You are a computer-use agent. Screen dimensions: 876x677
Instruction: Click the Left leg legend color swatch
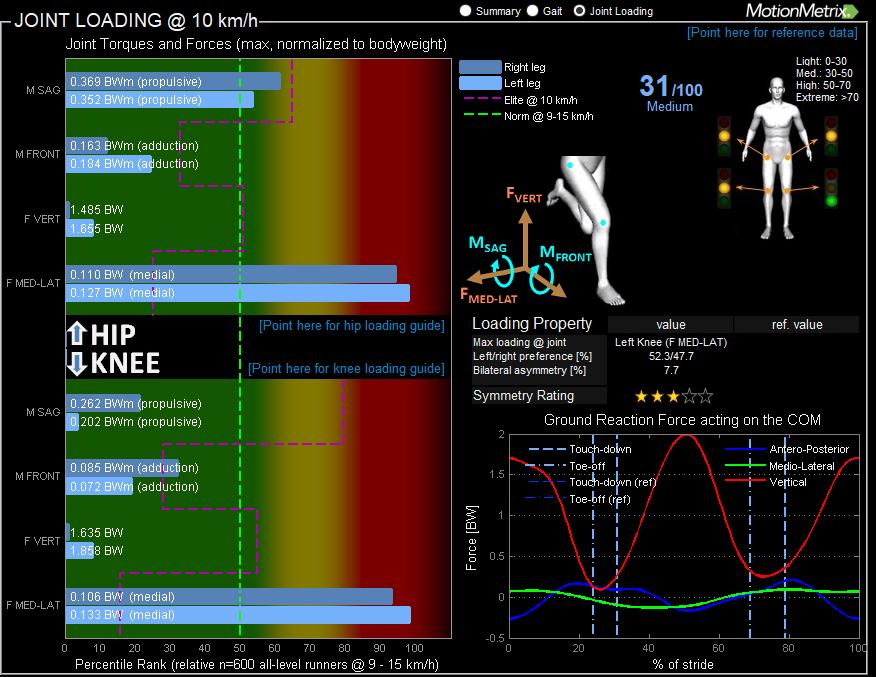(480, 83)
